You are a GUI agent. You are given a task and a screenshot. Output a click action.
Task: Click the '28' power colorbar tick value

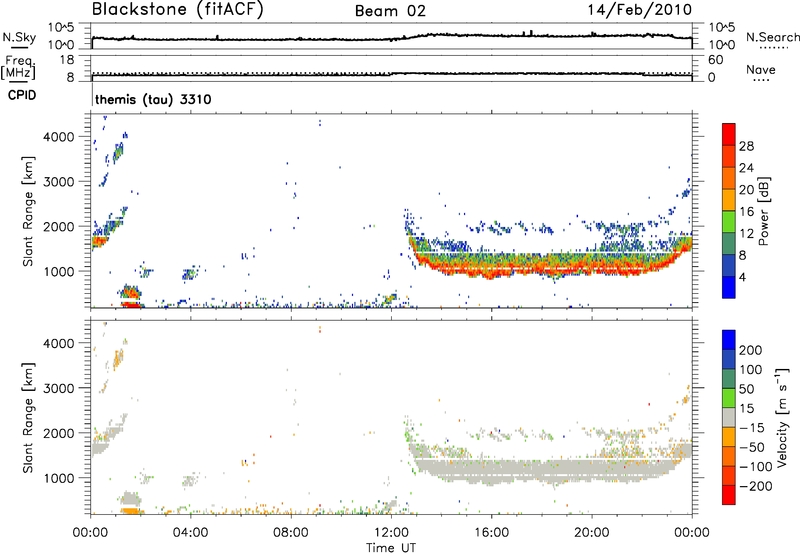point(746,146)
